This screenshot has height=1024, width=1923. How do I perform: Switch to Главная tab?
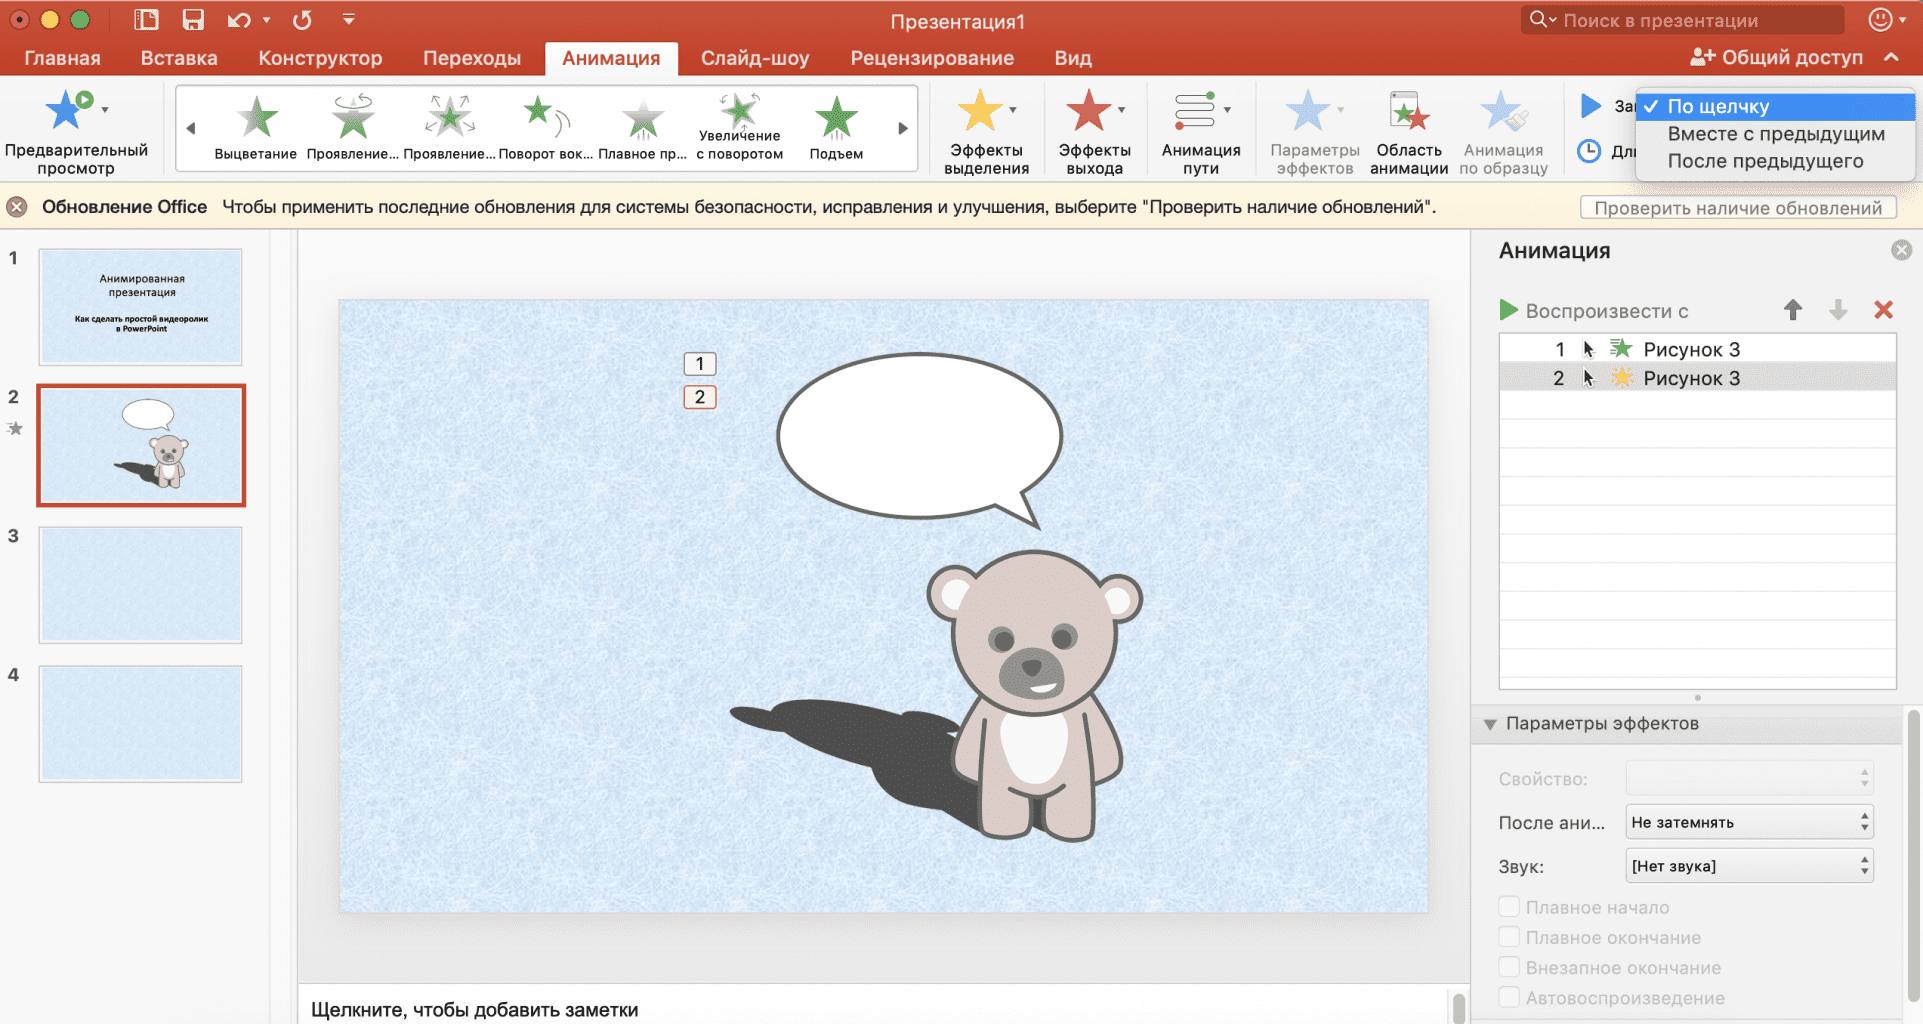tap(62, 58)
